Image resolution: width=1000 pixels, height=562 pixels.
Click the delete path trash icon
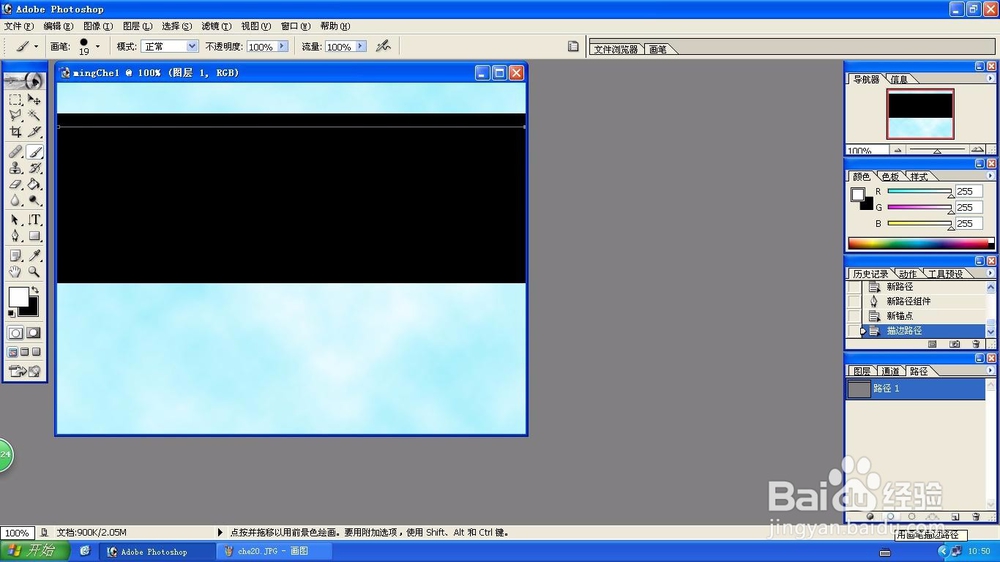coord(976,517)
